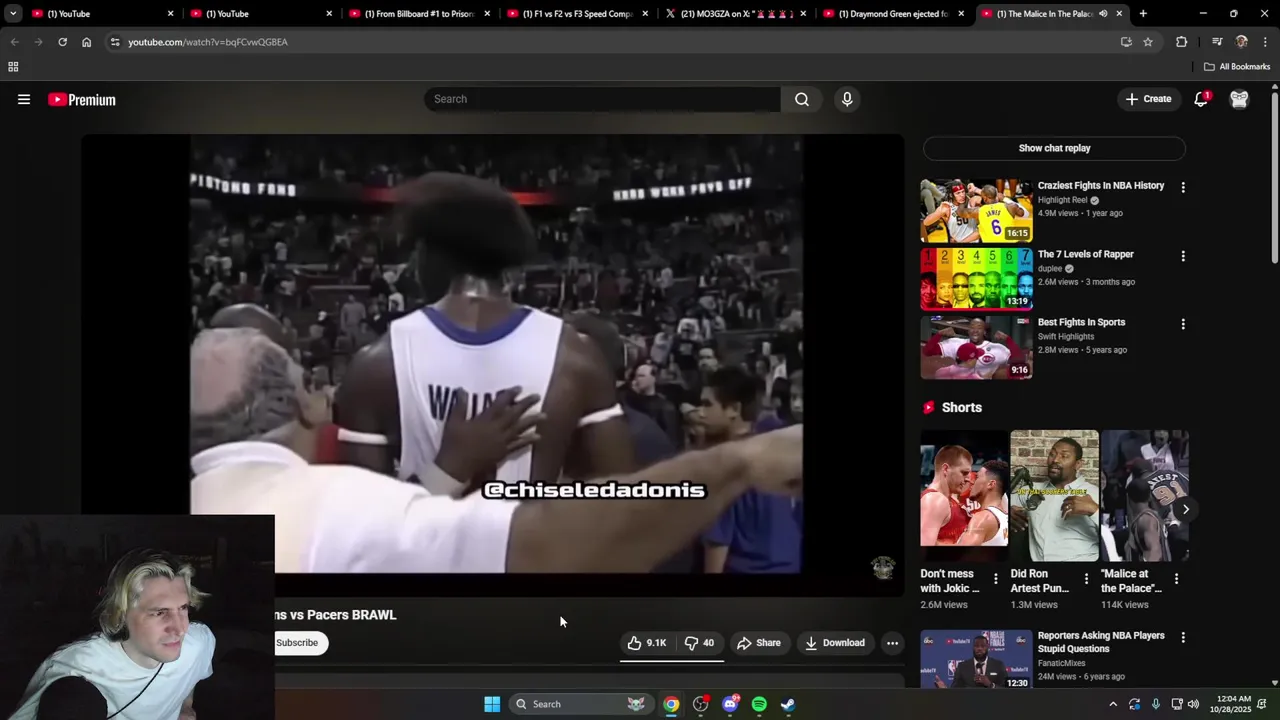Toggle the system tray microphone icon
Viewport: 1280px width, 720px height.
[1156, 704]
